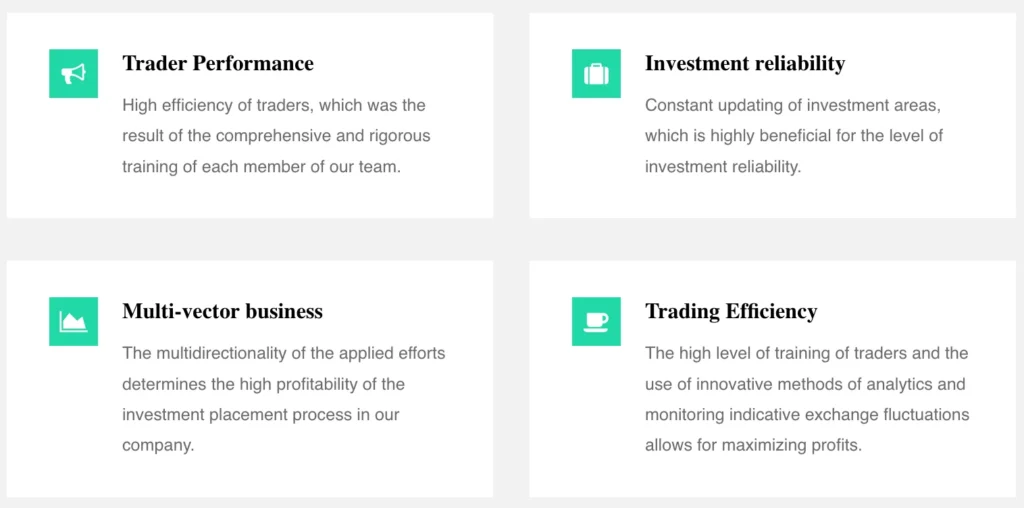This screenshot has height=508, width=1024.
Task: Open the Investment reliability heading
Action: [x=744, y=64]
